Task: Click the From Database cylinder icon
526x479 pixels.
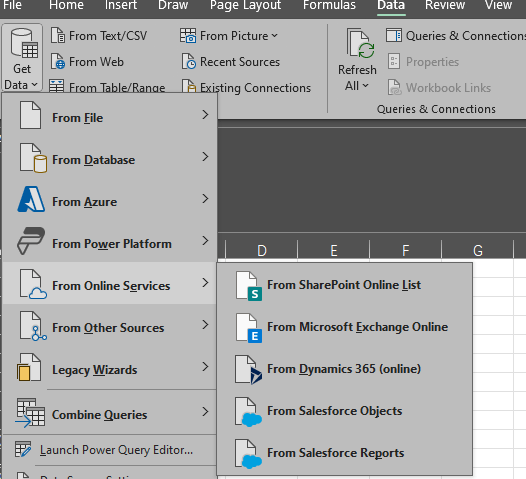Action: pyautogui.click(x=33, y=158)
